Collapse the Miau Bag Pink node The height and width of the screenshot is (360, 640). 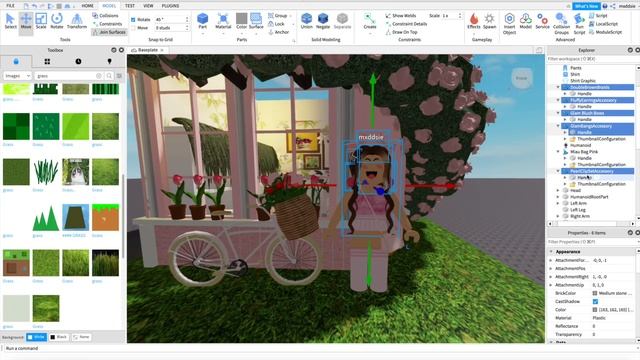[558, 152]
